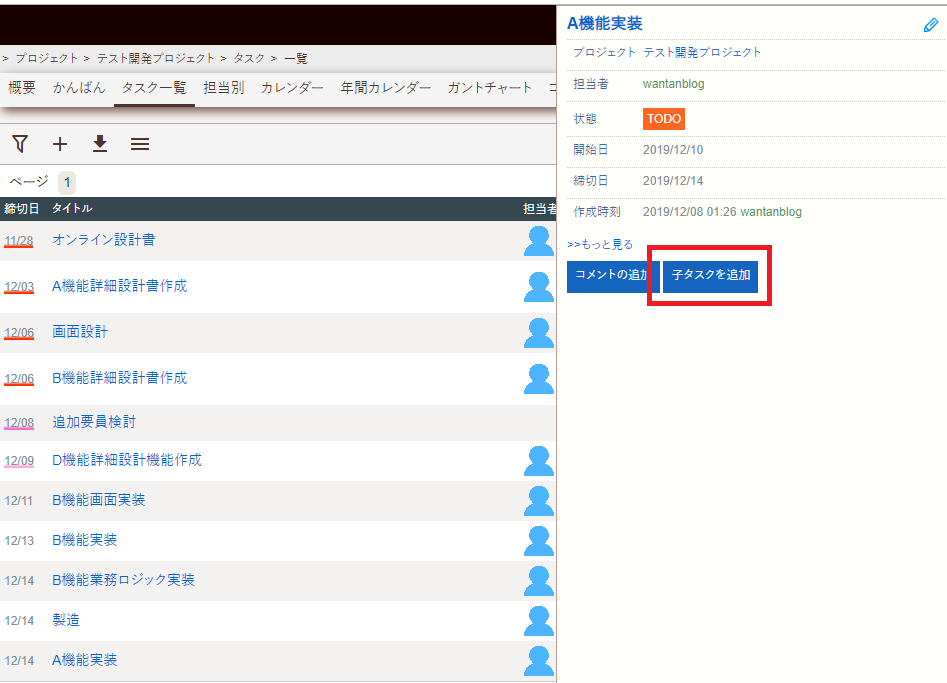
Task: Click 一覧 in the breadcrumb
Action: (x=296, y=58)
